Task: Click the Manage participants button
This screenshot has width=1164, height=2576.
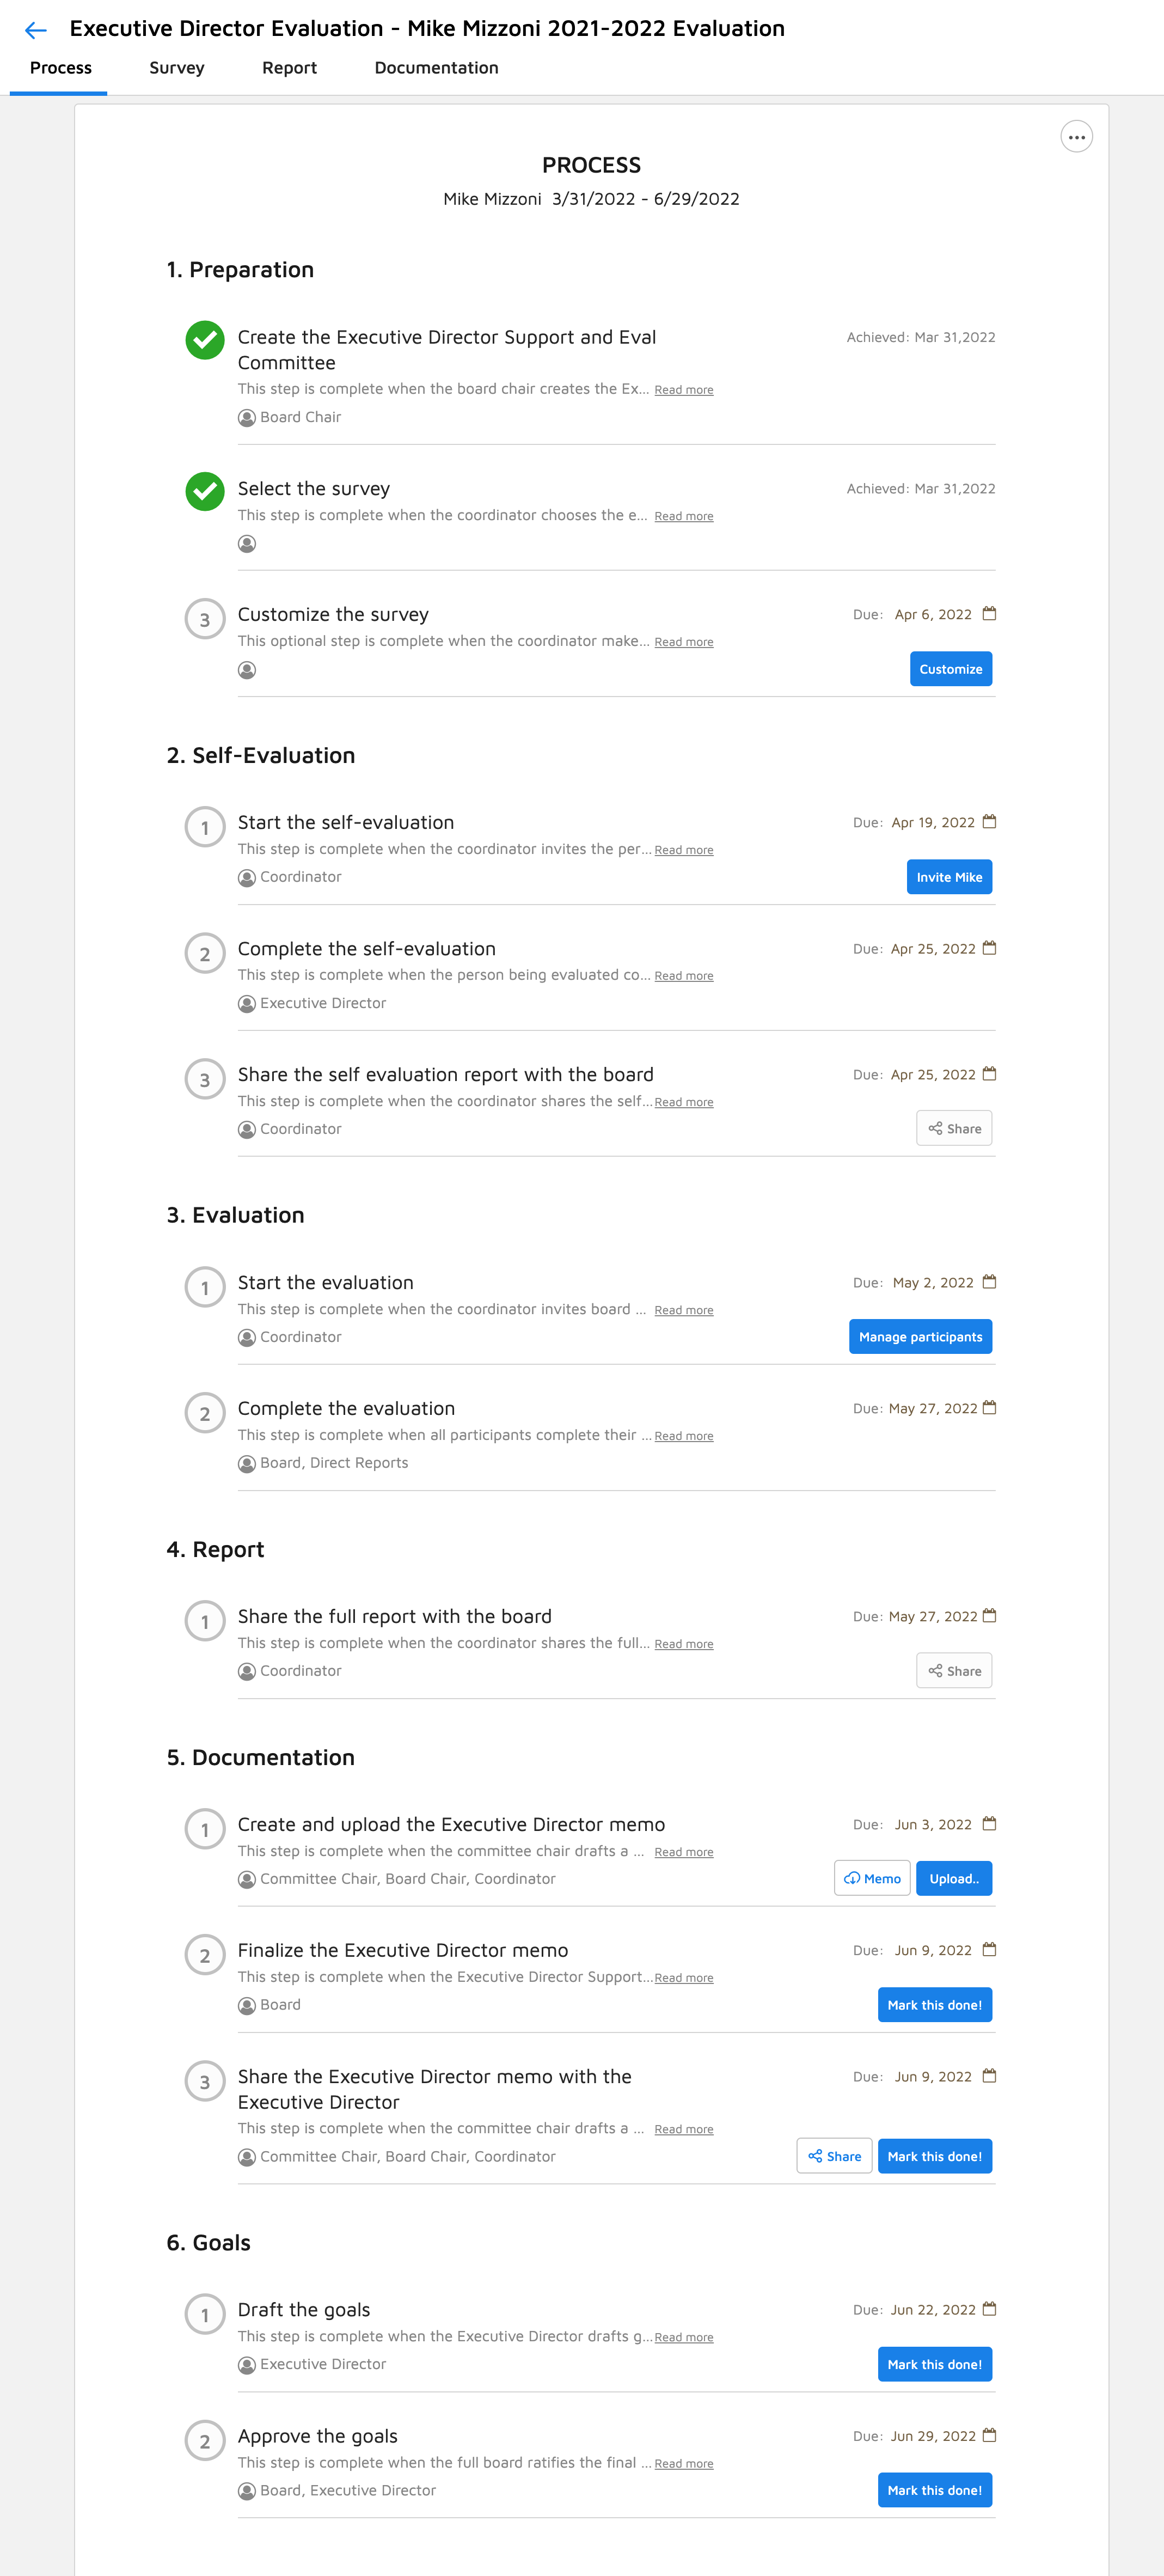Action: click(920, 1337)
